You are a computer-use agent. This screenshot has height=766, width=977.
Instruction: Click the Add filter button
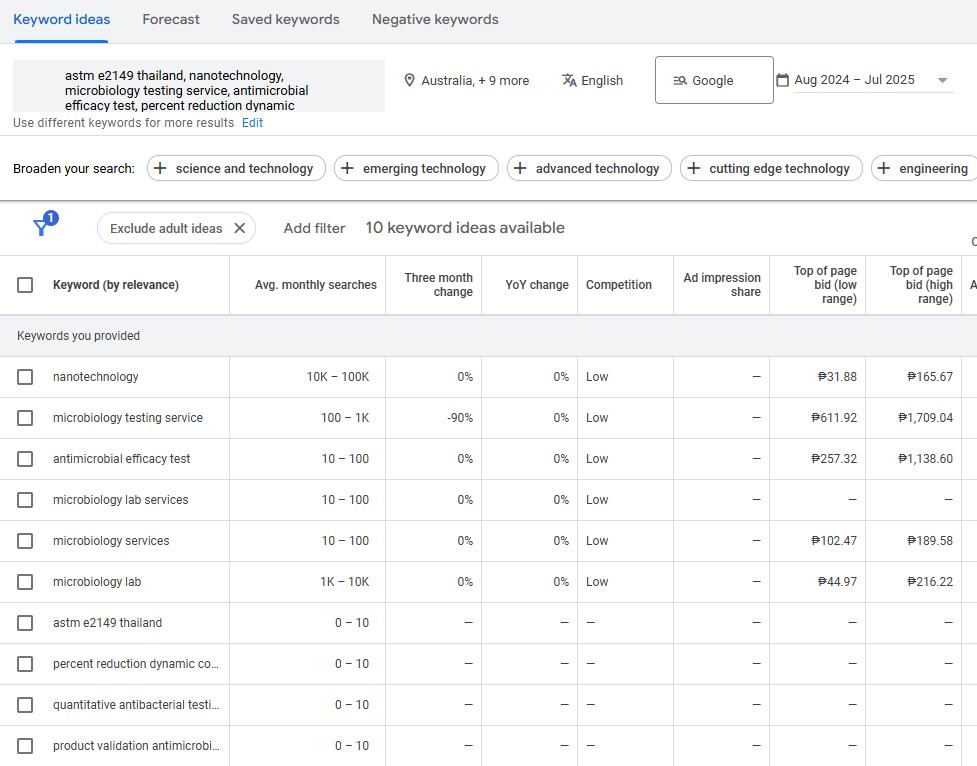tap(314, 228)
